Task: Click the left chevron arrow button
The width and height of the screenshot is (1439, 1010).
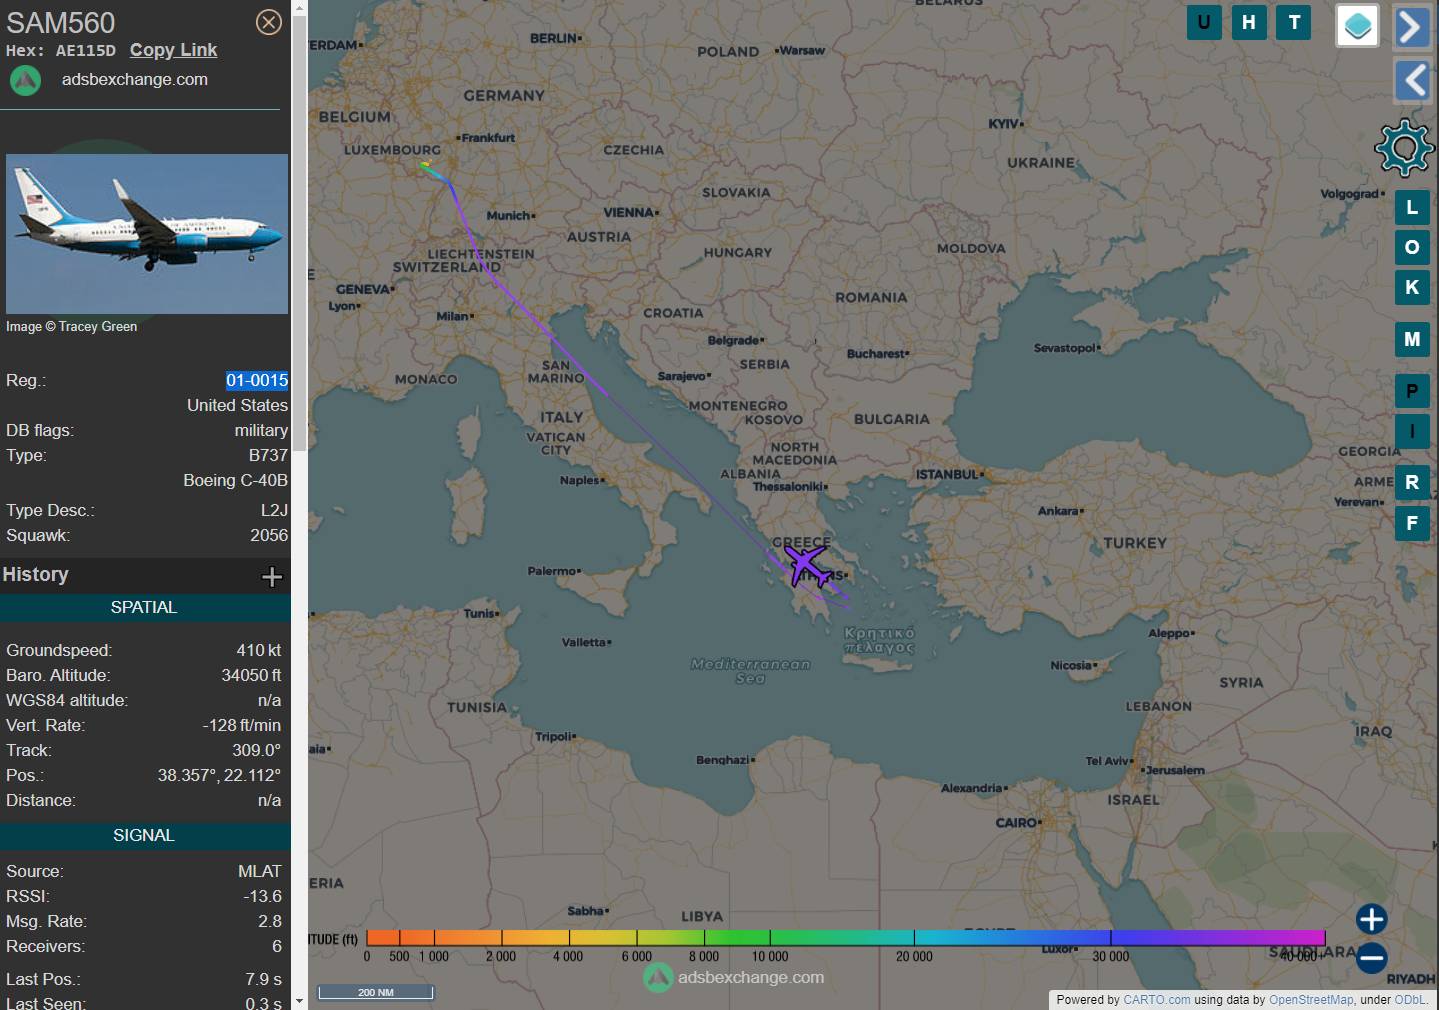Action: [1412, 79]
